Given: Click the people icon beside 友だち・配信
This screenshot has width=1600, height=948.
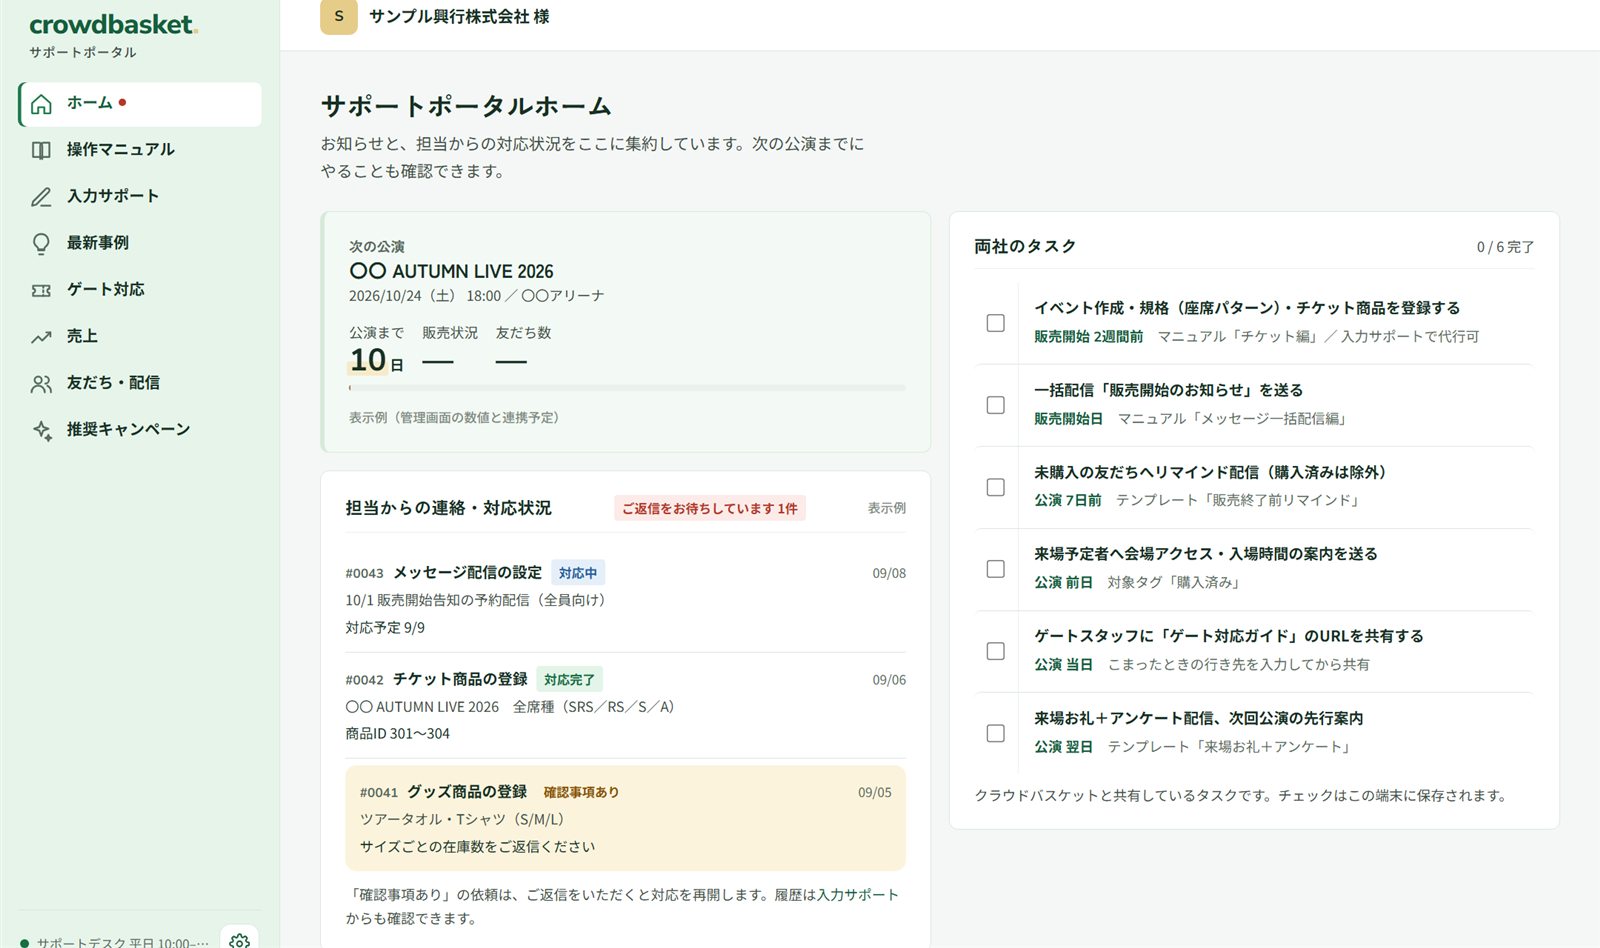Looking at the screenshot, I should tap(41, 383).
